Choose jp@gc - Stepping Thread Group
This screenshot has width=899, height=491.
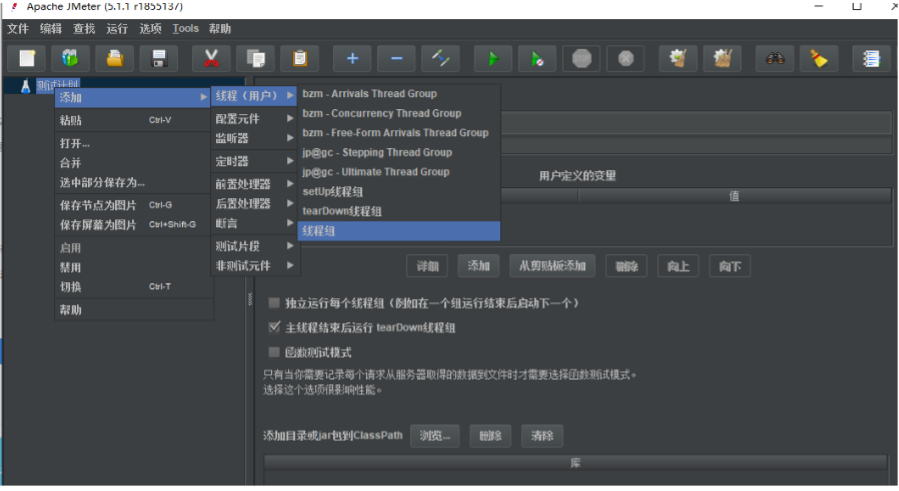click(x=398, y=152)
